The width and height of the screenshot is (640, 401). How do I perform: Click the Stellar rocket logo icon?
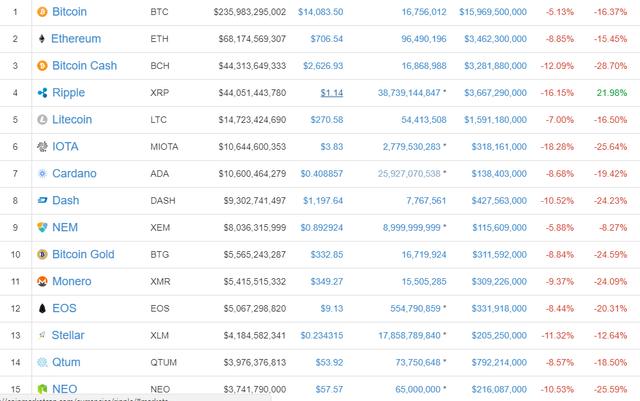pos(42,335)
